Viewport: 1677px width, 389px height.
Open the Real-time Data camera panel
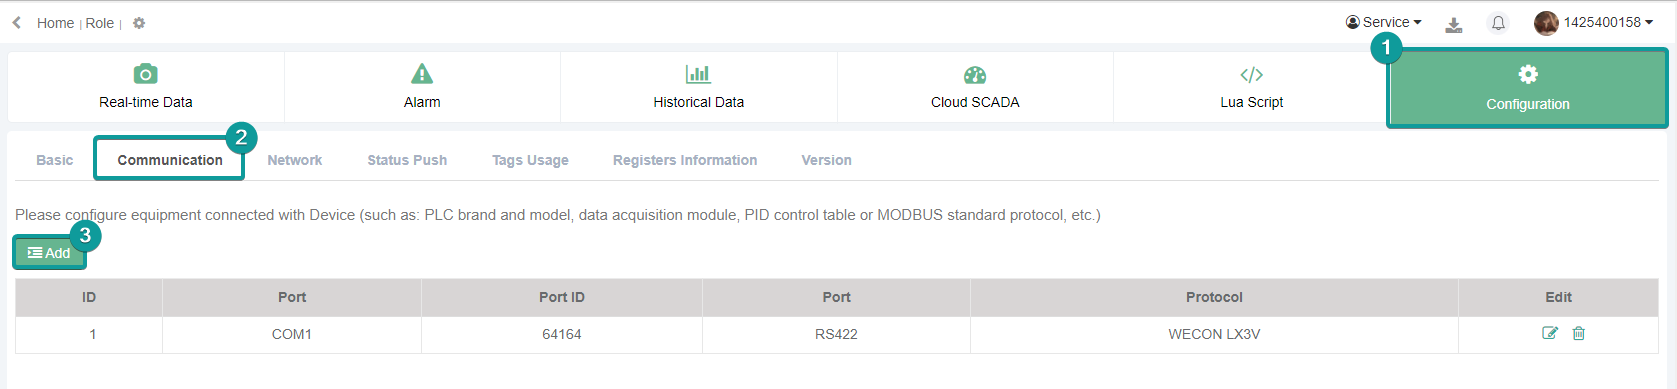[x=146, y=87]
